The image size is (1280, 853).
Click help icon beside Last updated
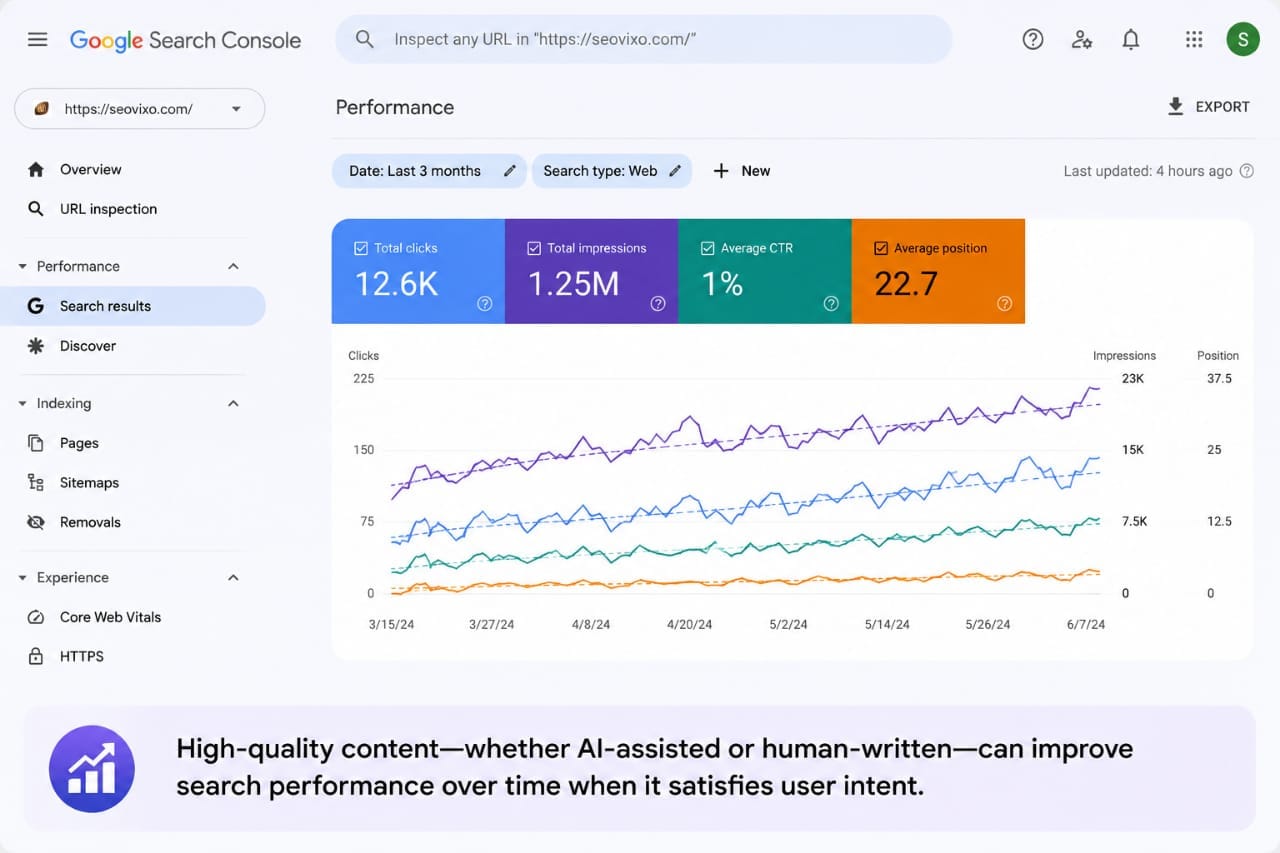point(1246,171)
